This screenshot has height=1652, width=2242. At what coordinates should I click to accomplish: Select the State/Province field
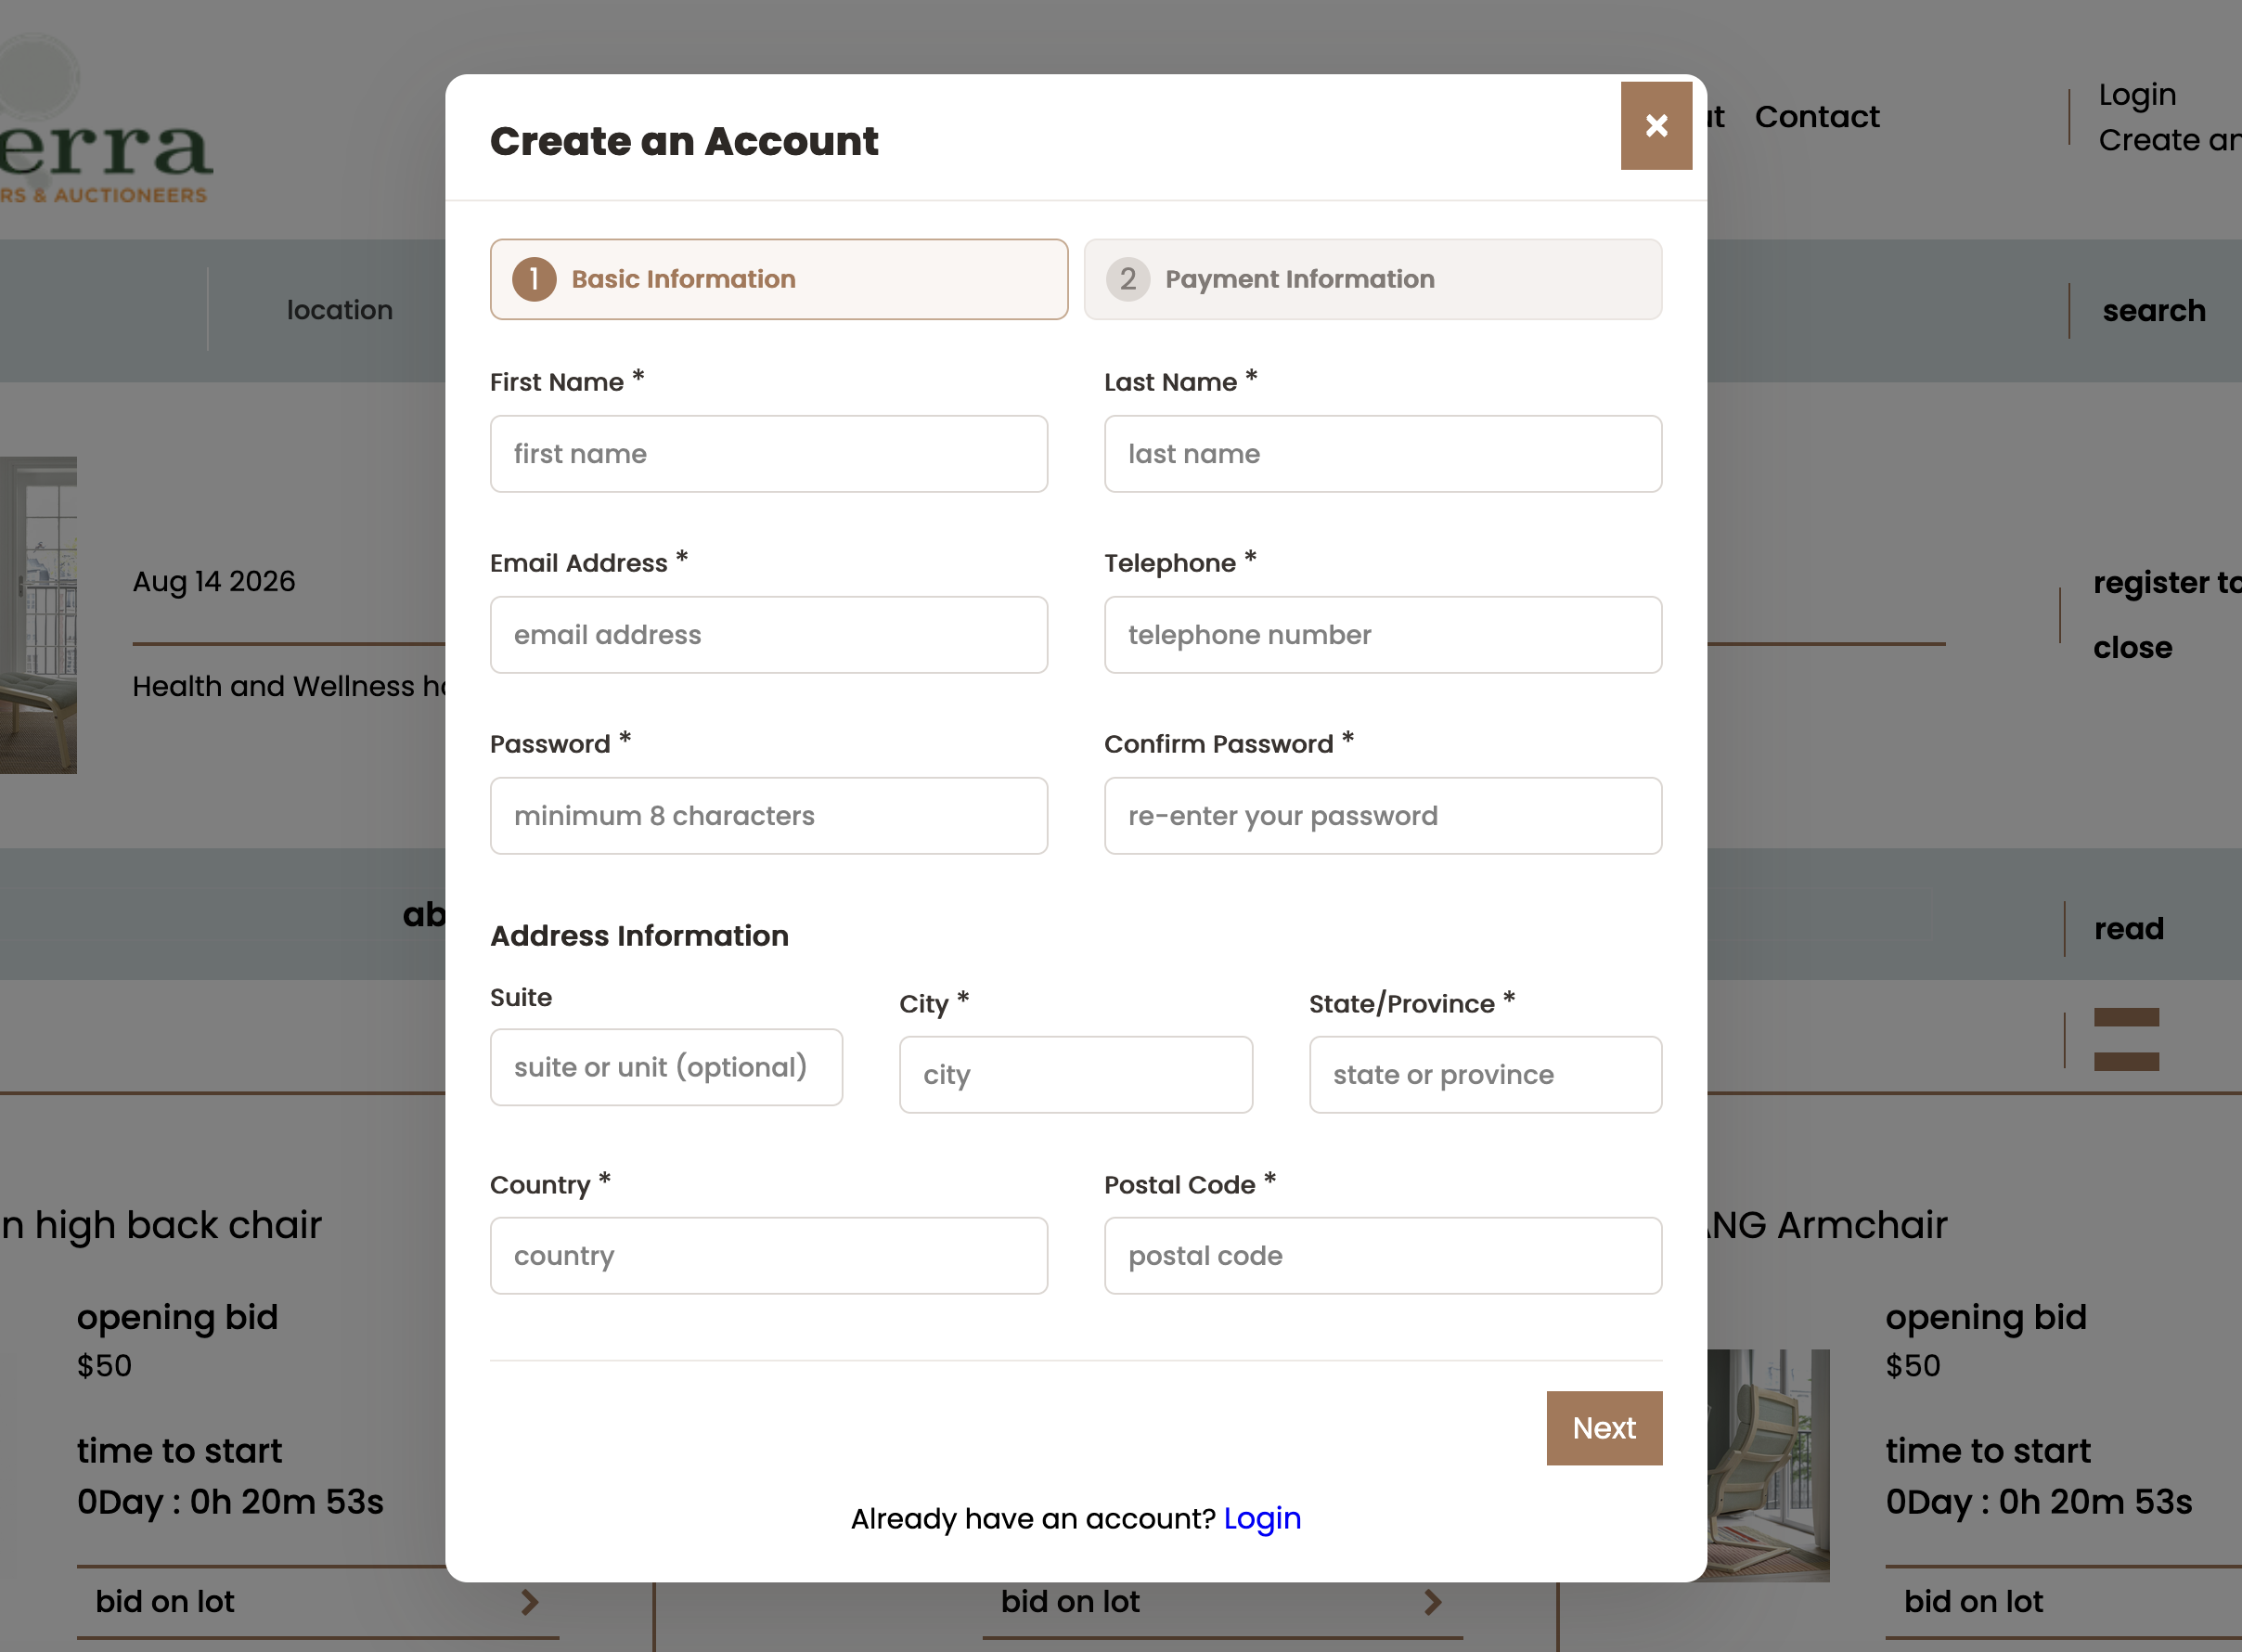click(x=1486, y=1075)
